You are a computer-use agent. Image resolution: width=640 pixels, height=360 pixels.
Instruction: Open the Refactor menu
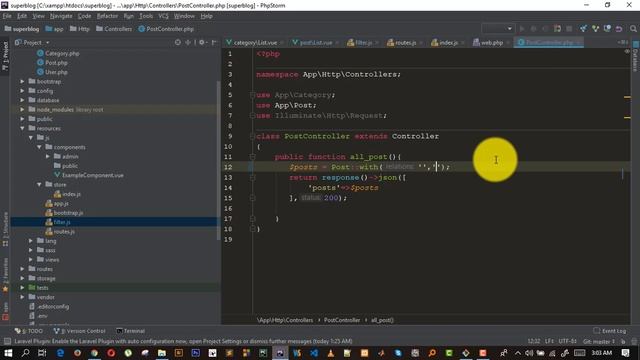[x=107, y=16]
